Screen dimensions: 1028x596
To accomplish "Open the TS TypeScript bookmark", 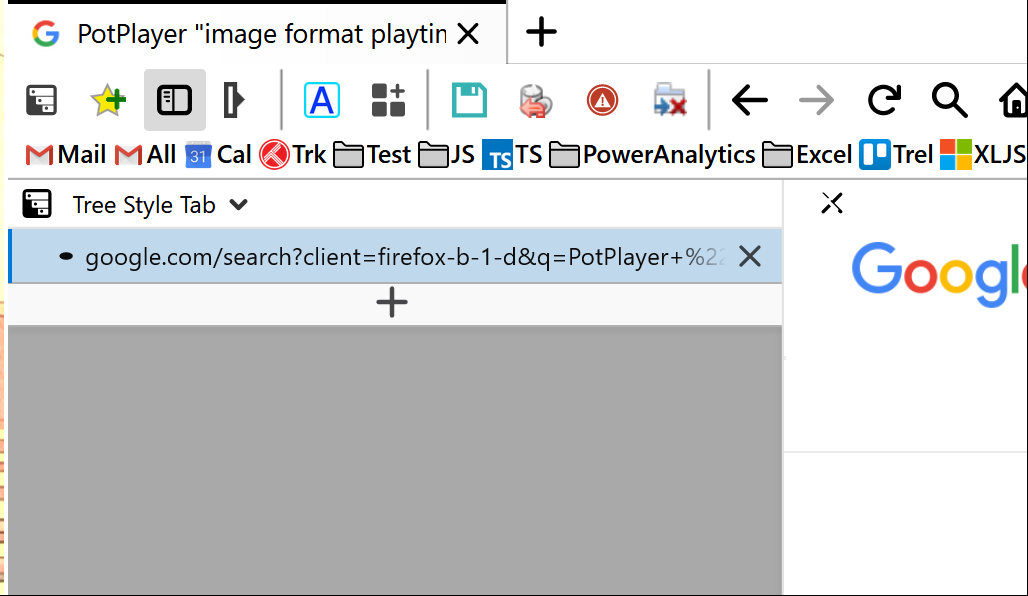I will (x=512, y=155).
